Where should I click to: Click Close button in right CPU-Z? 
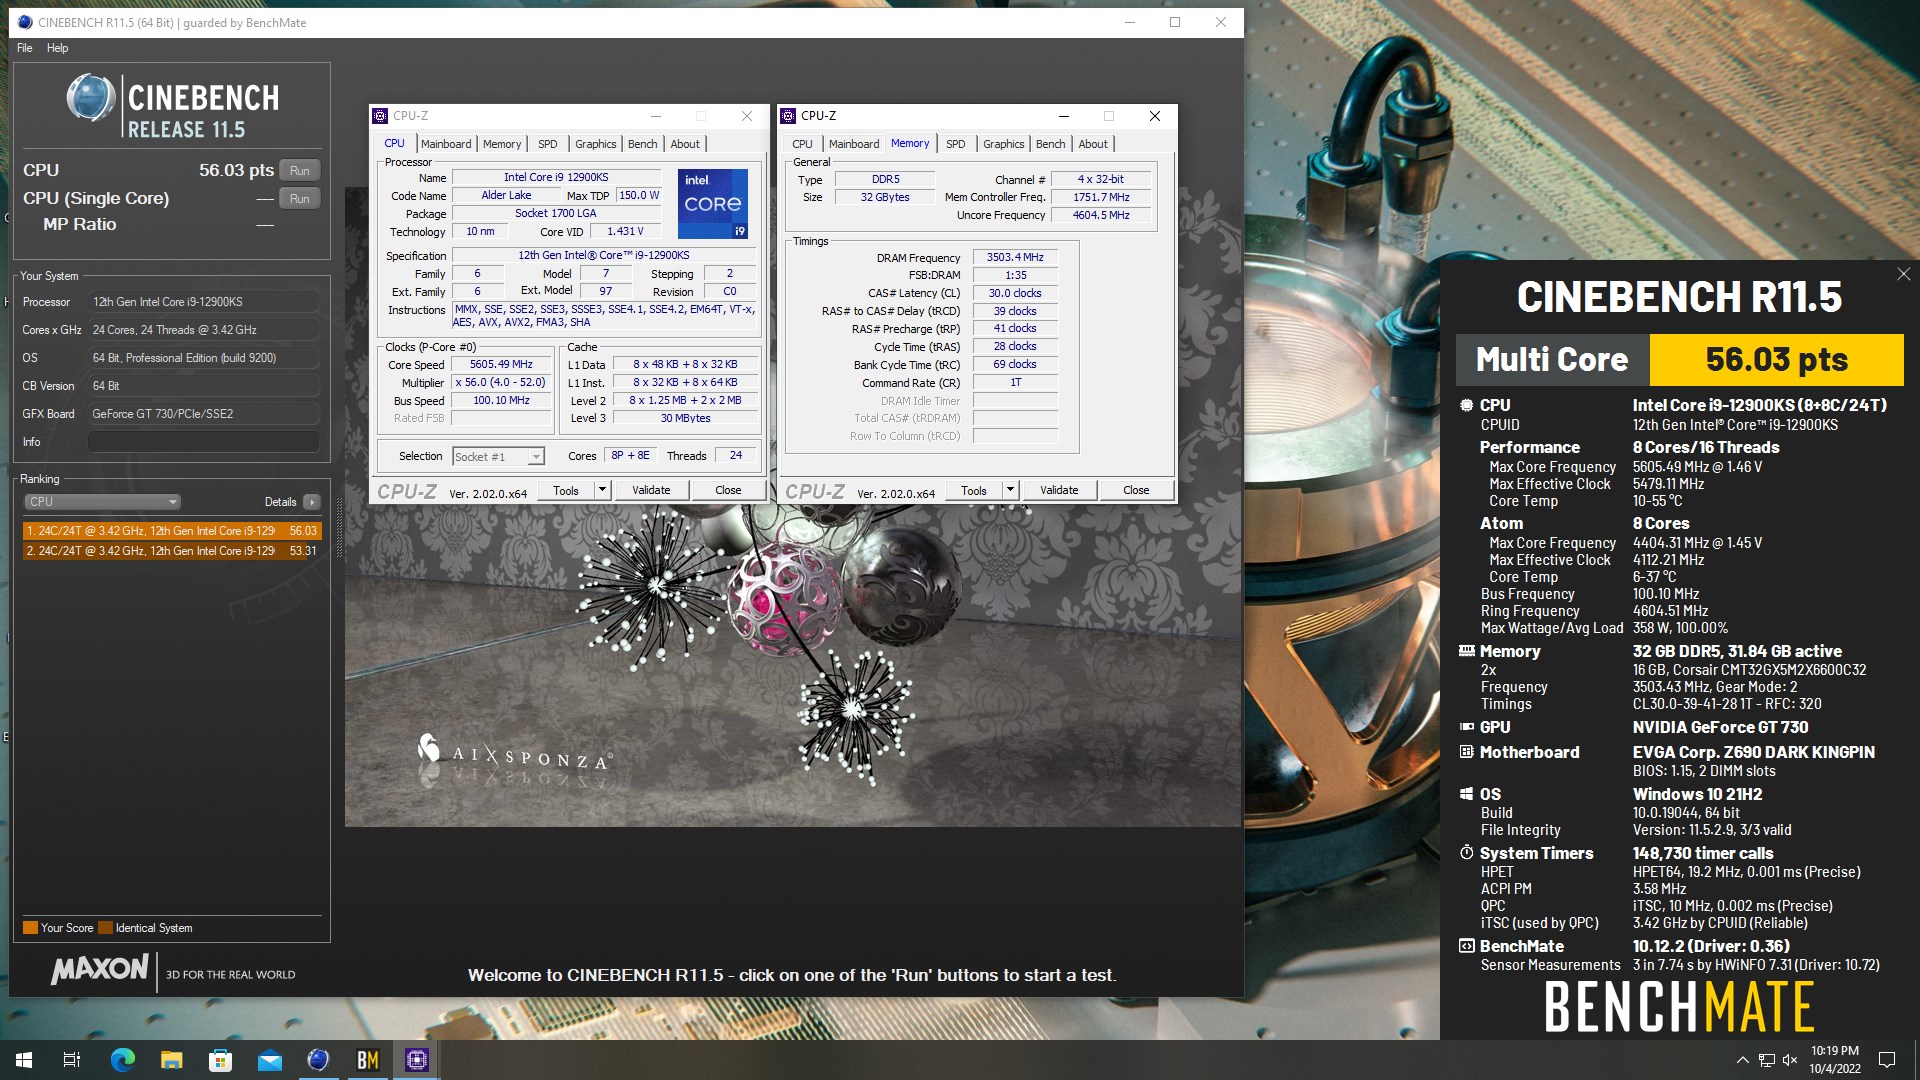click(x=1136, y=491)
